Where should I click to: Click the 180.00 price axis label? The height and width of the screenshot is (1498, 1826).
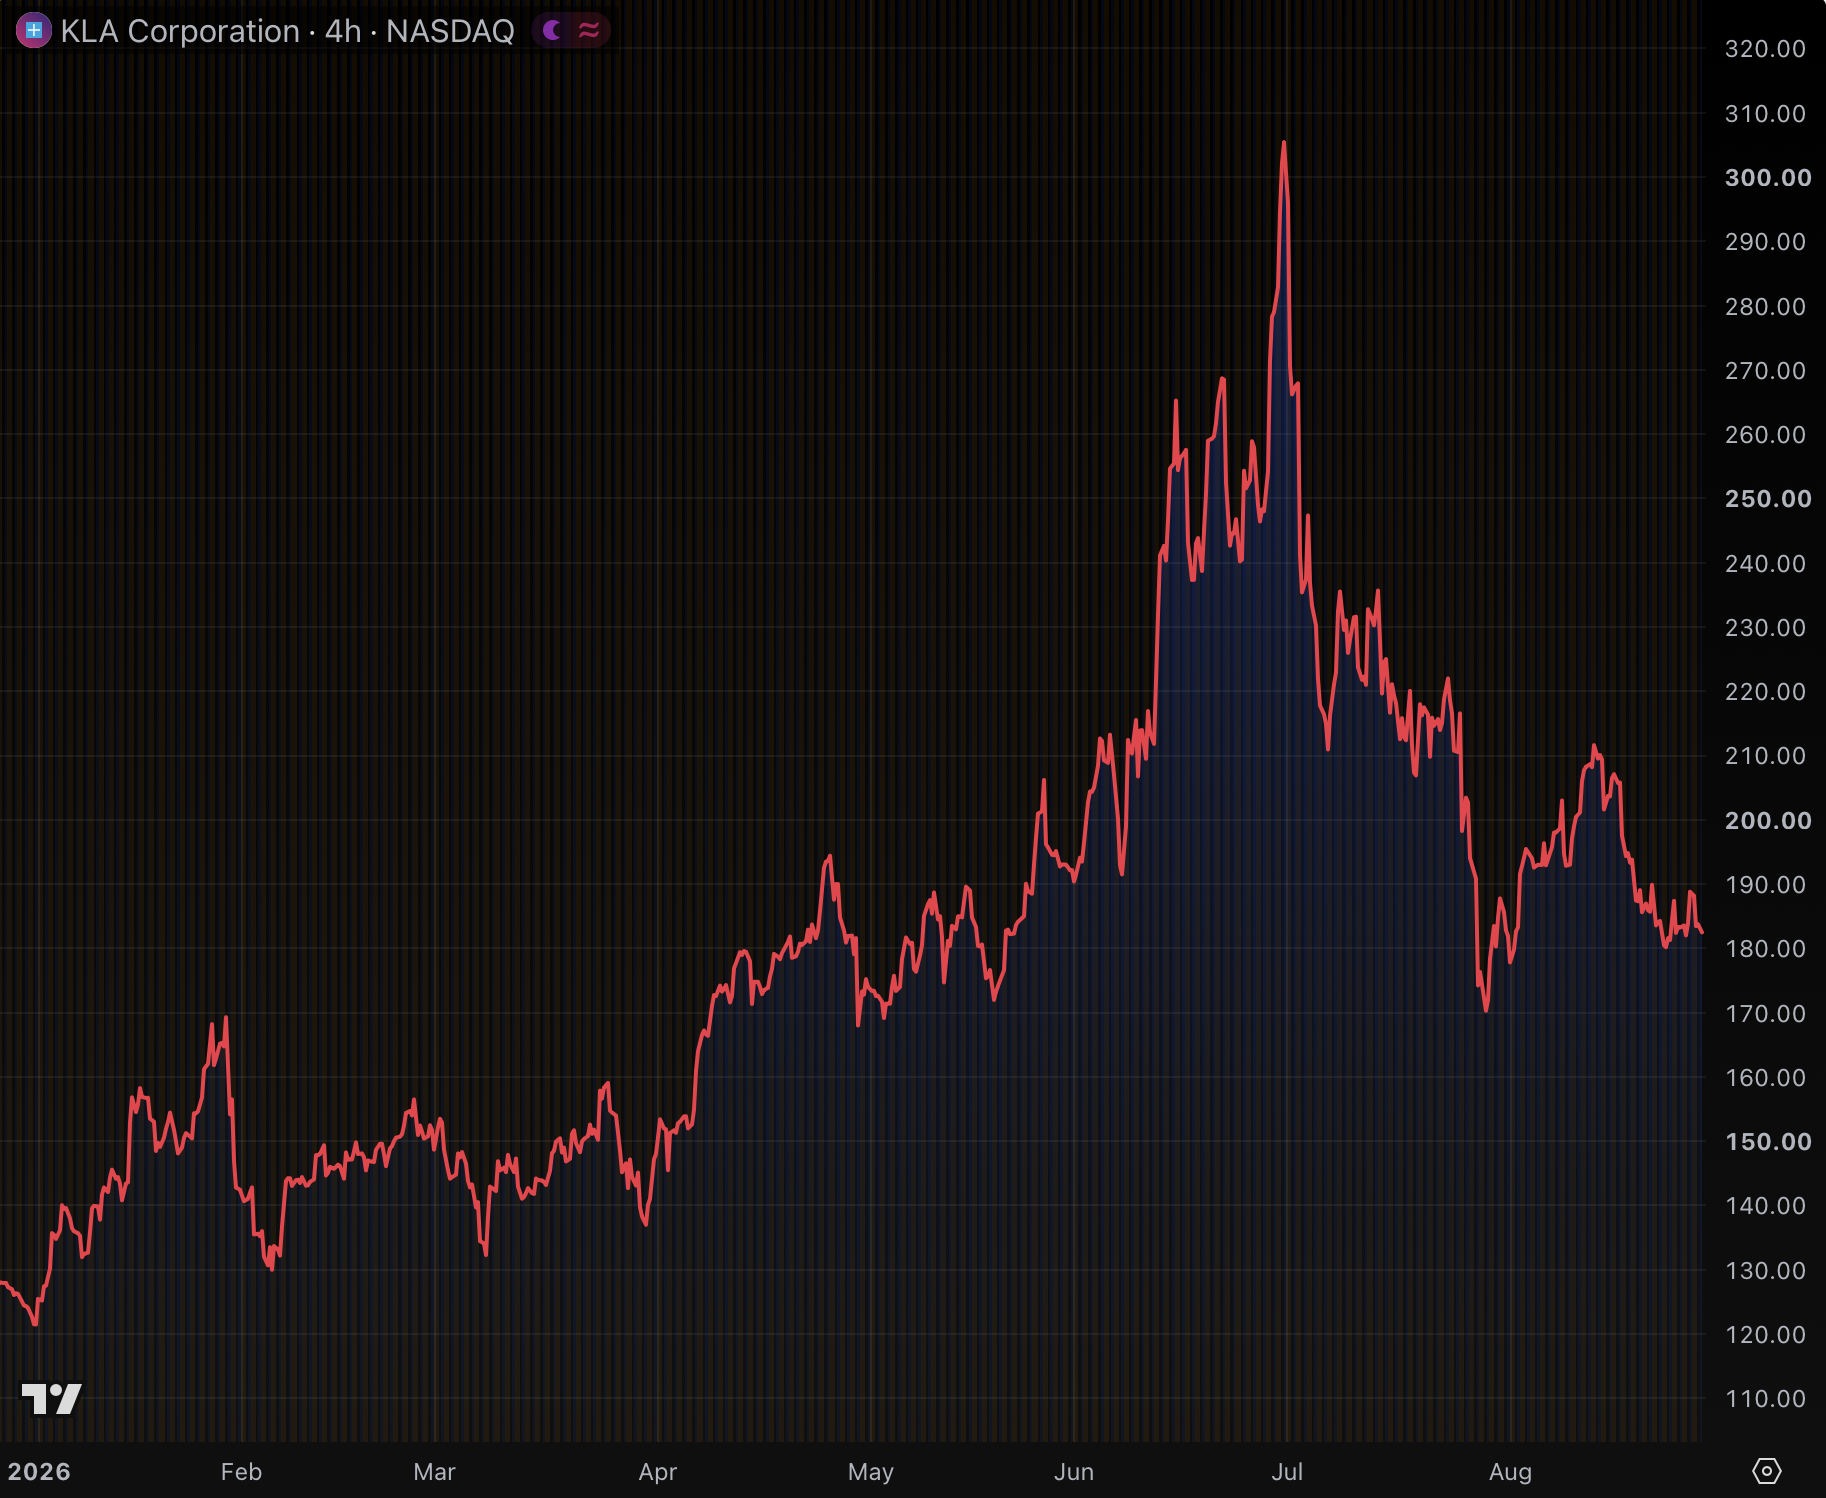[1765, 949]
